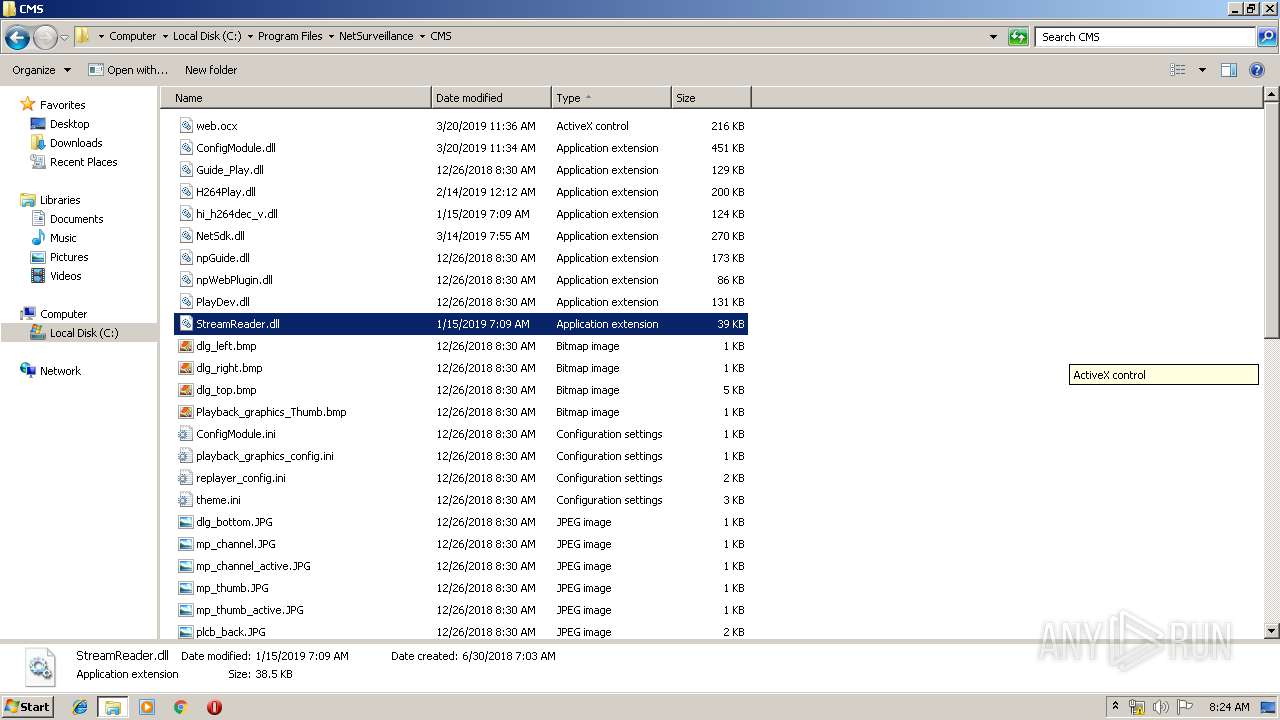Image resolution: width=1280 pixels, height=720 pixels.
Task: Click the vertical scrollbar down arrow
Action: coord(1271,631)
